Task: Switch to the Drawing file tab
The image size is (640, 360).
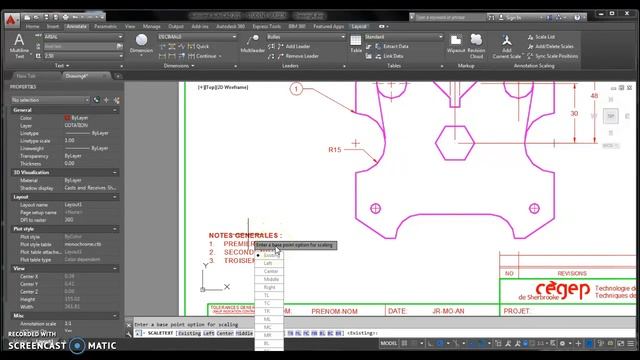Action: (x=86, y=76)
